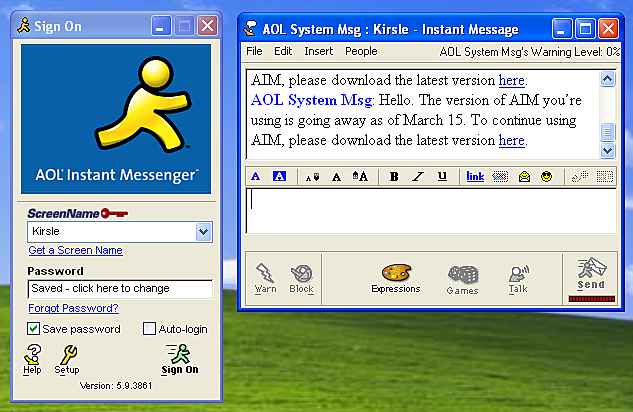This screenshot has width=633, height=412.
Task: Open the Edit menu
Action: (x=283, y=51)
